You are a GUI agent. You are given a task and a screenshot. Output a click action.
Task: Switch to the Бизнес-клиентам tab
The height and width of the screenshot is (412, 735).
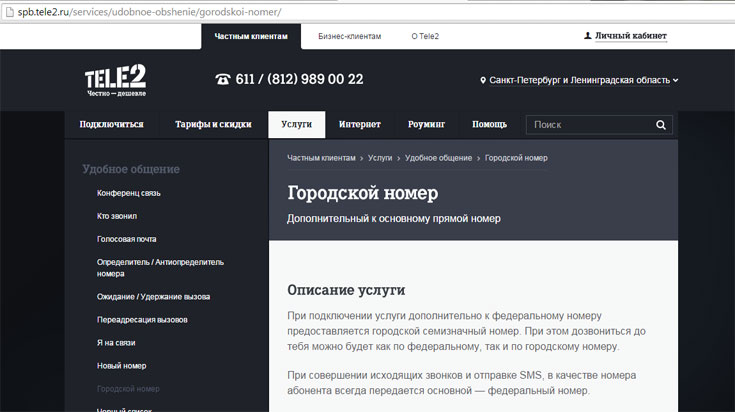pyautogui.click(x=349, y=36)
